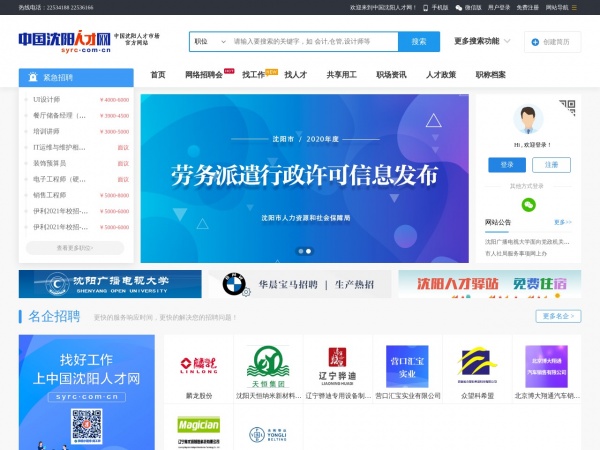The image size is (600, 450).
Task: Open the 辽宁骅迪 company logo
Action: [x=338, y=367]
